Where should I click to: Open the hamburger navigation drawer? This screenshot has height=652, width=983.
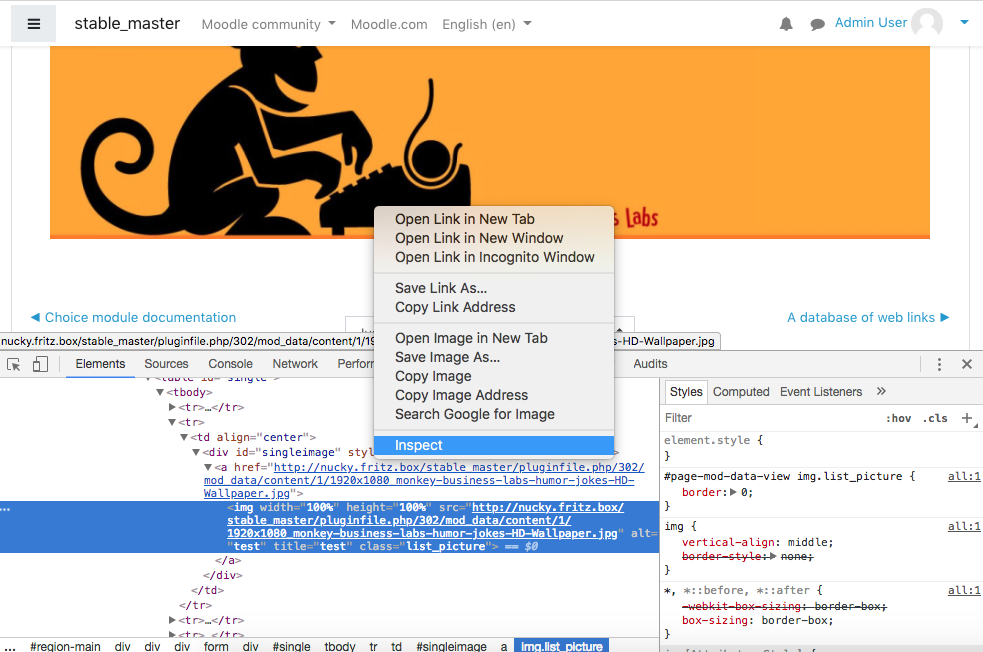point(34,24)
